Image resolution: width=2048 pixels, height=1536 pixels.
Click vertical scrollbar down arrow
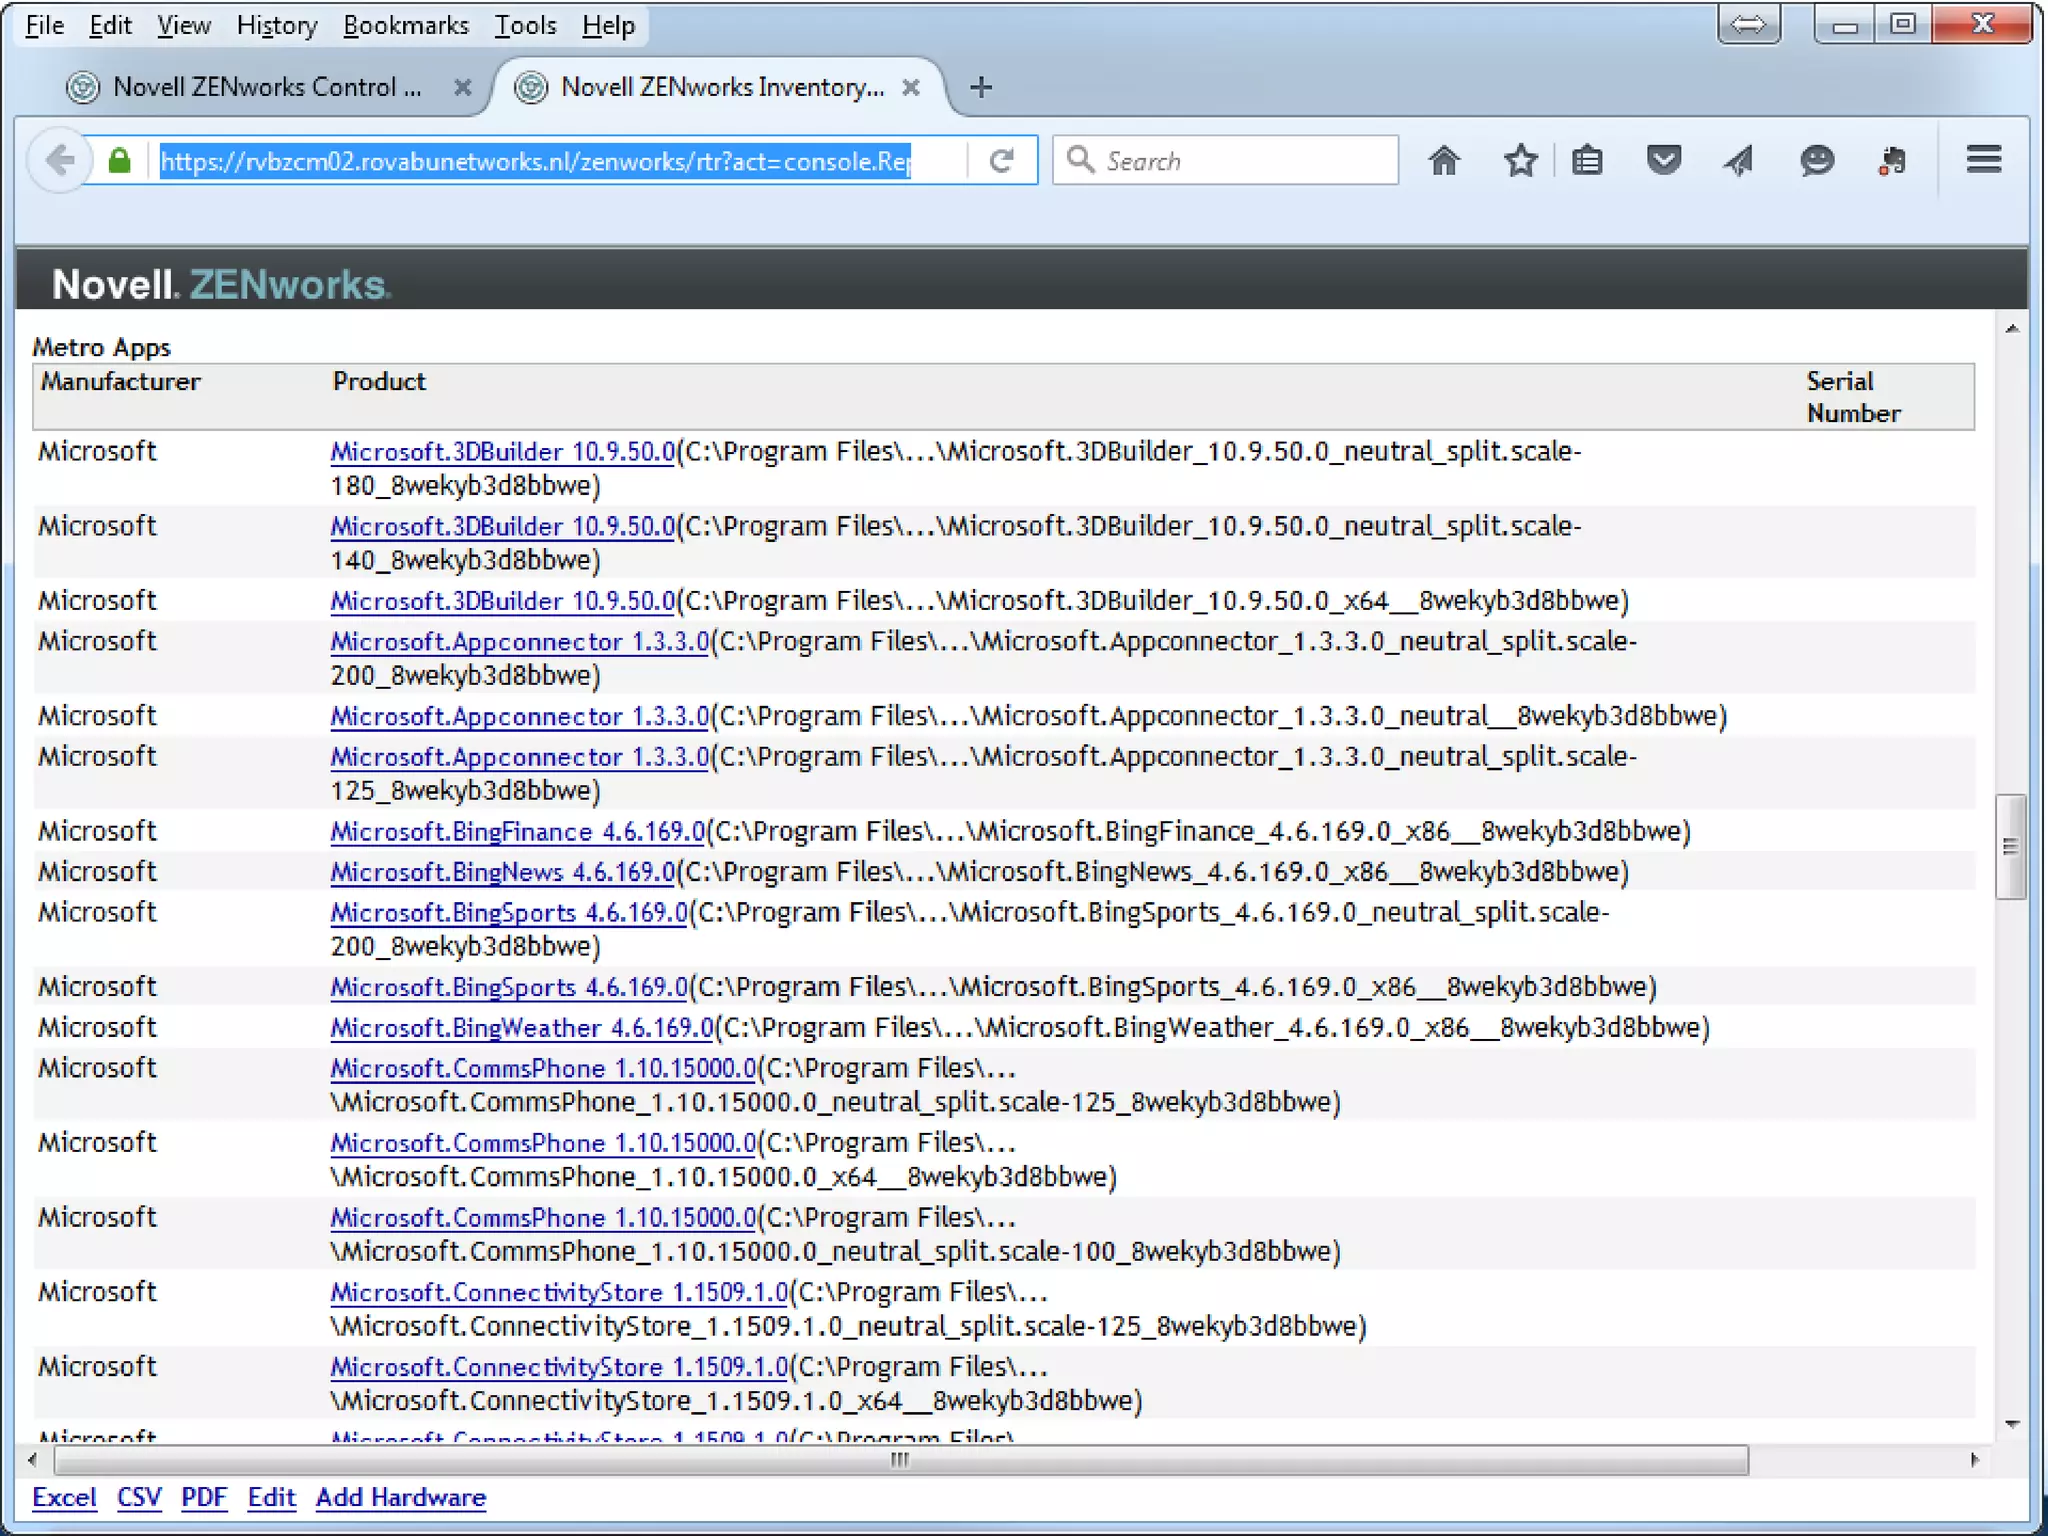coord(2012,1423)
